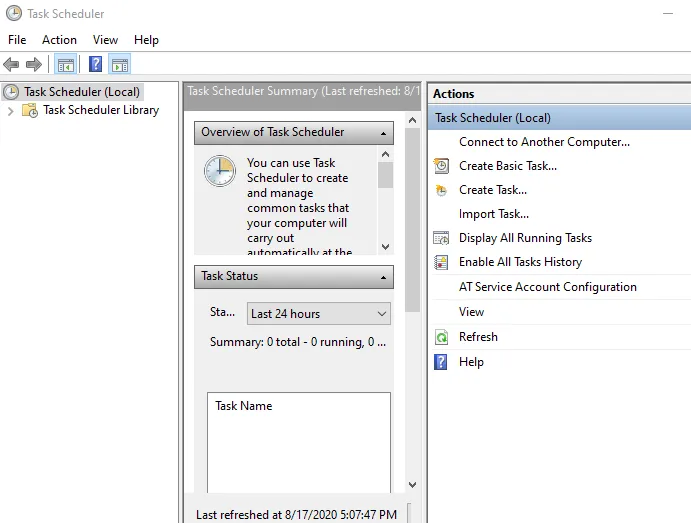Collapse the Task Status section
The width and height of the screenshot is (691, 523).
[x=384, y=277]
